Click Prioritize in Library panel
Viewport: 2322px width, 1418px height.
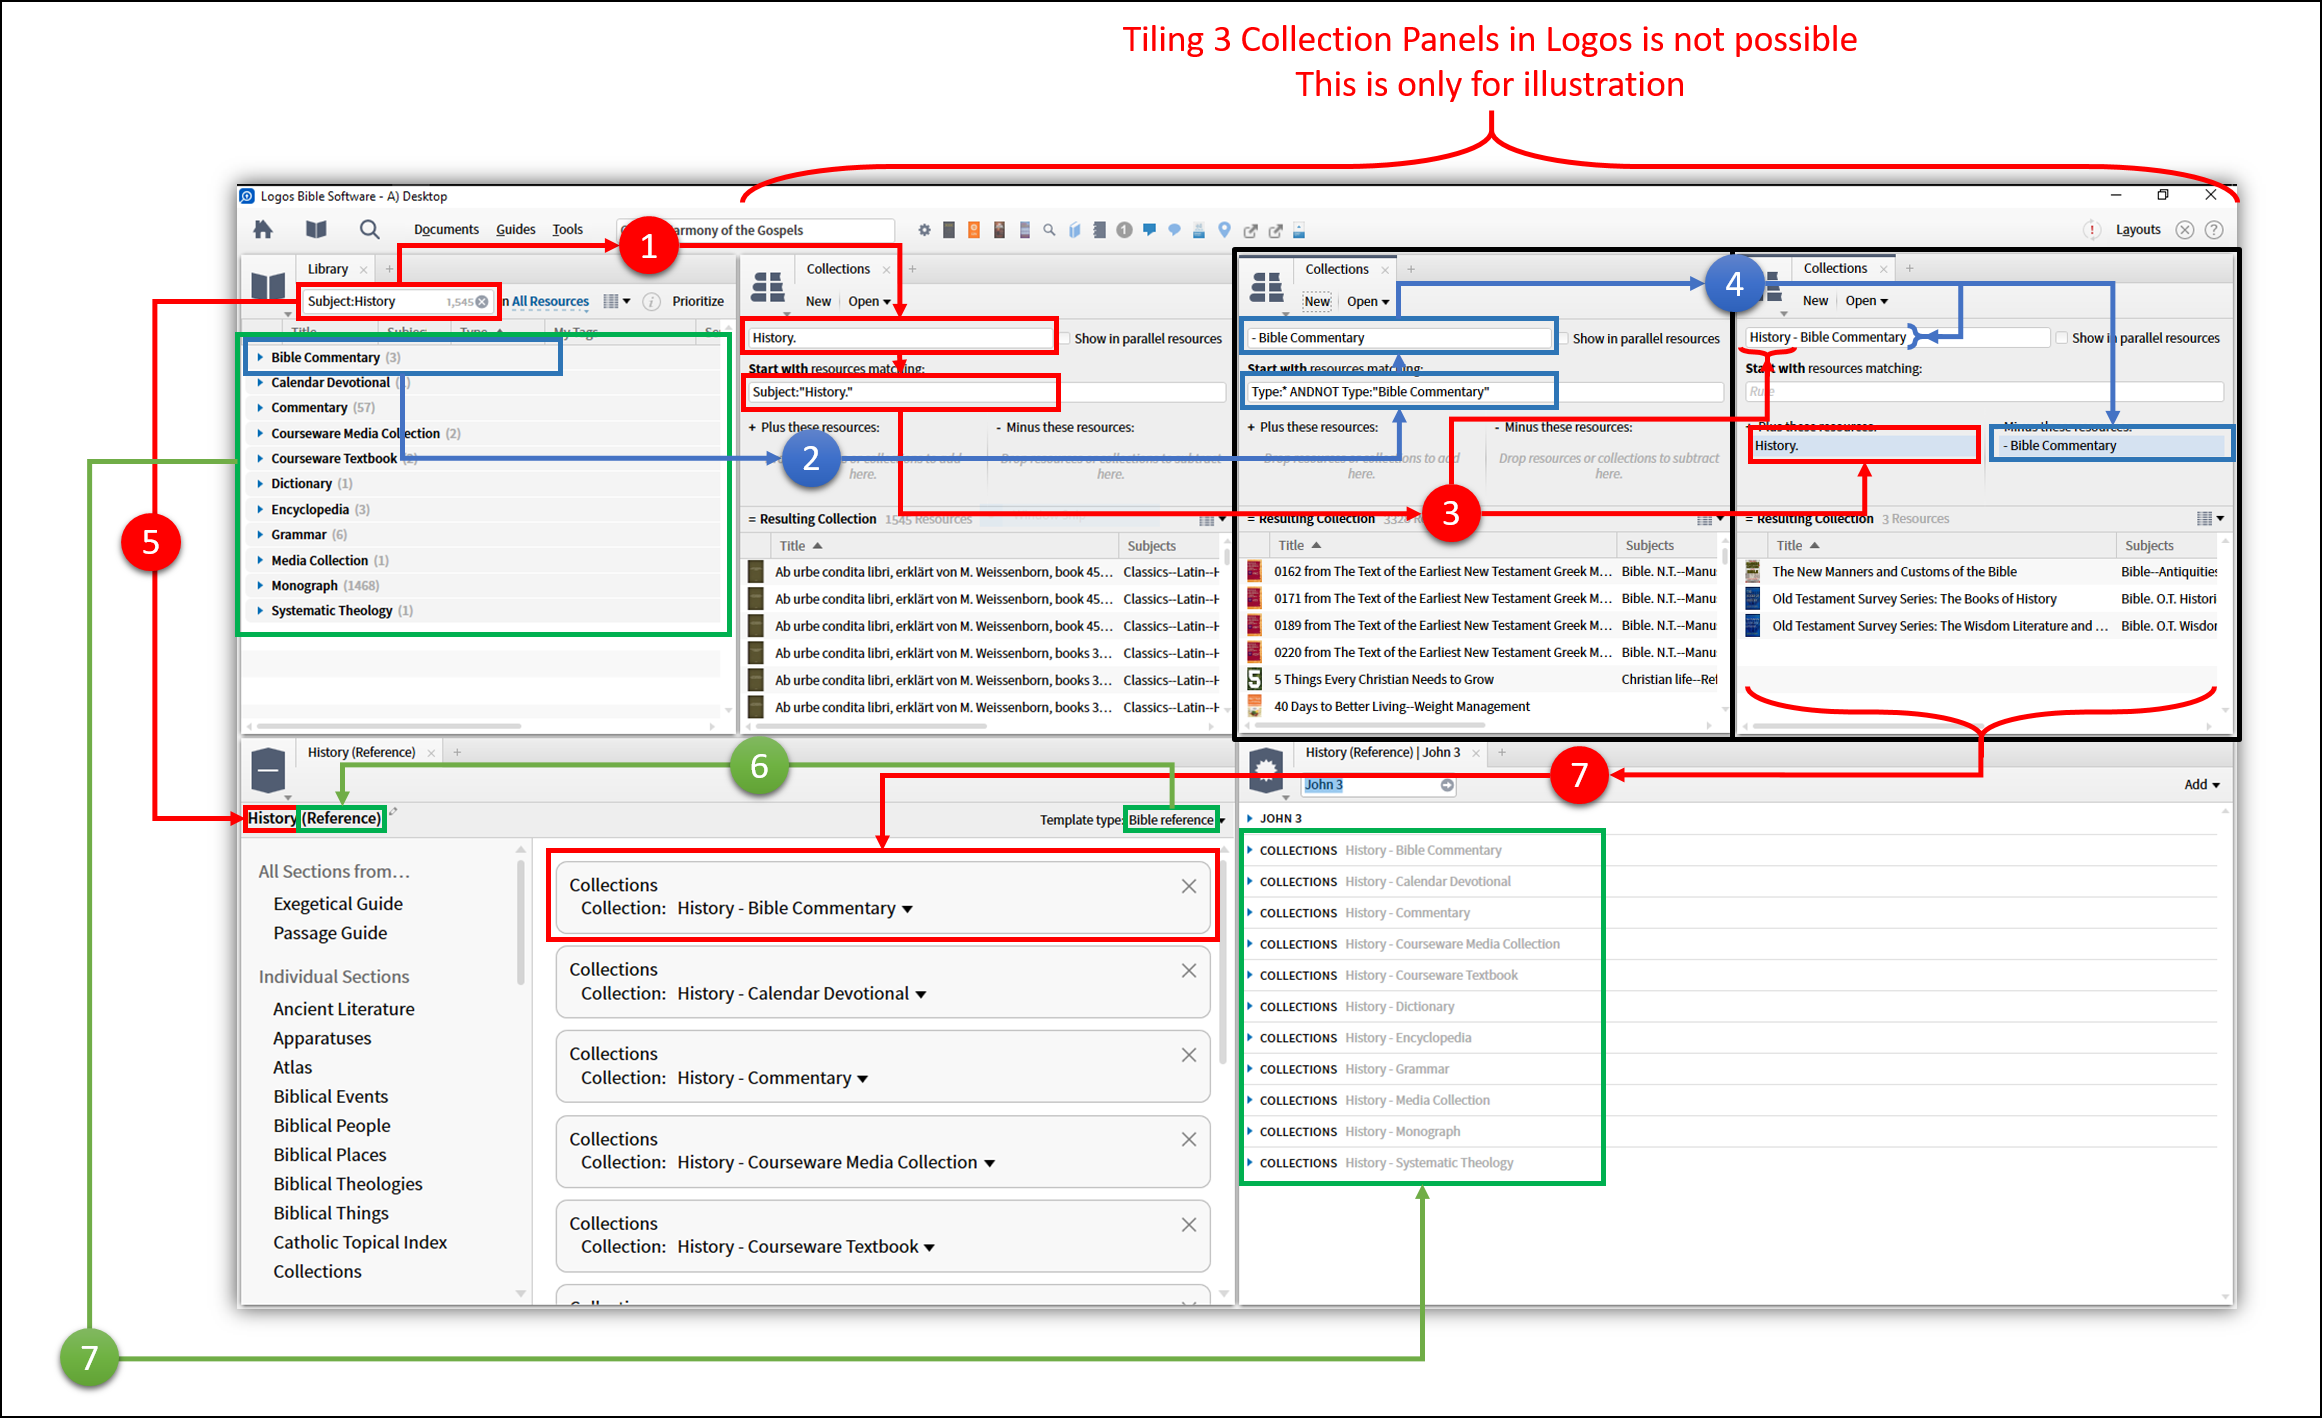[x=698, y=301]
